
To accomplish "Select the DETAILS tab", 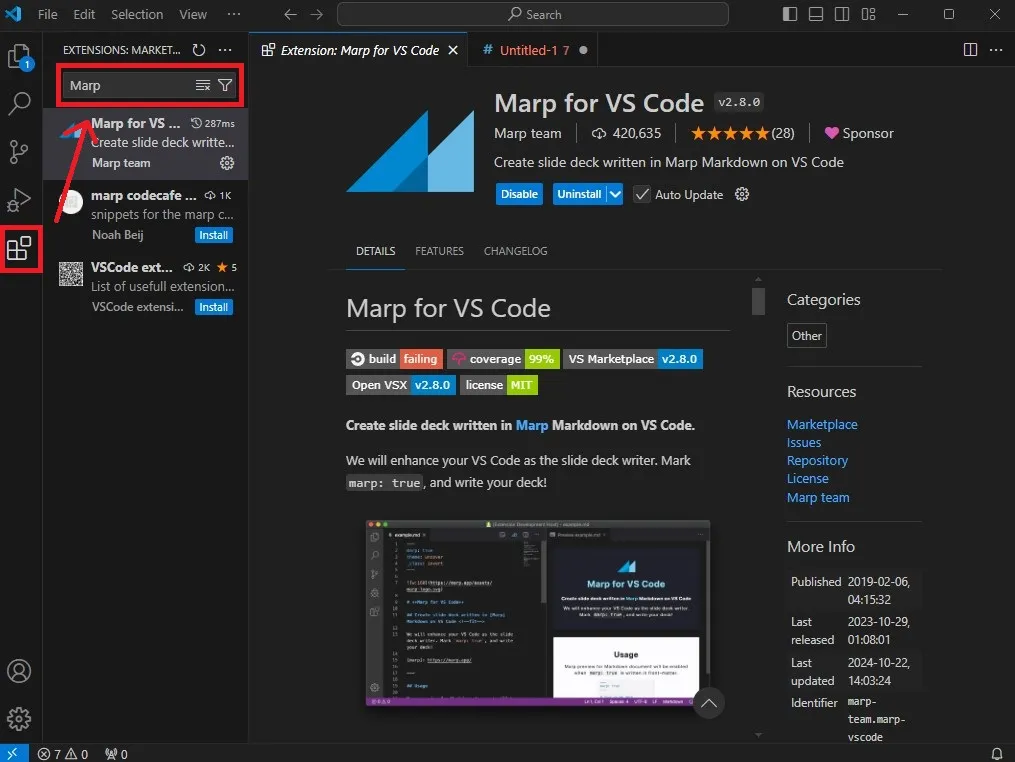I will click(375, 251).
